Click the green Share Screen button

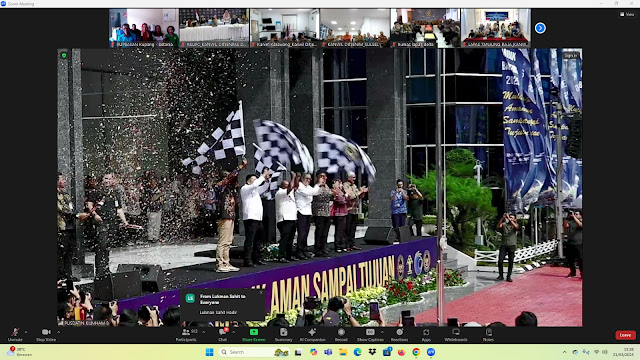253,335
